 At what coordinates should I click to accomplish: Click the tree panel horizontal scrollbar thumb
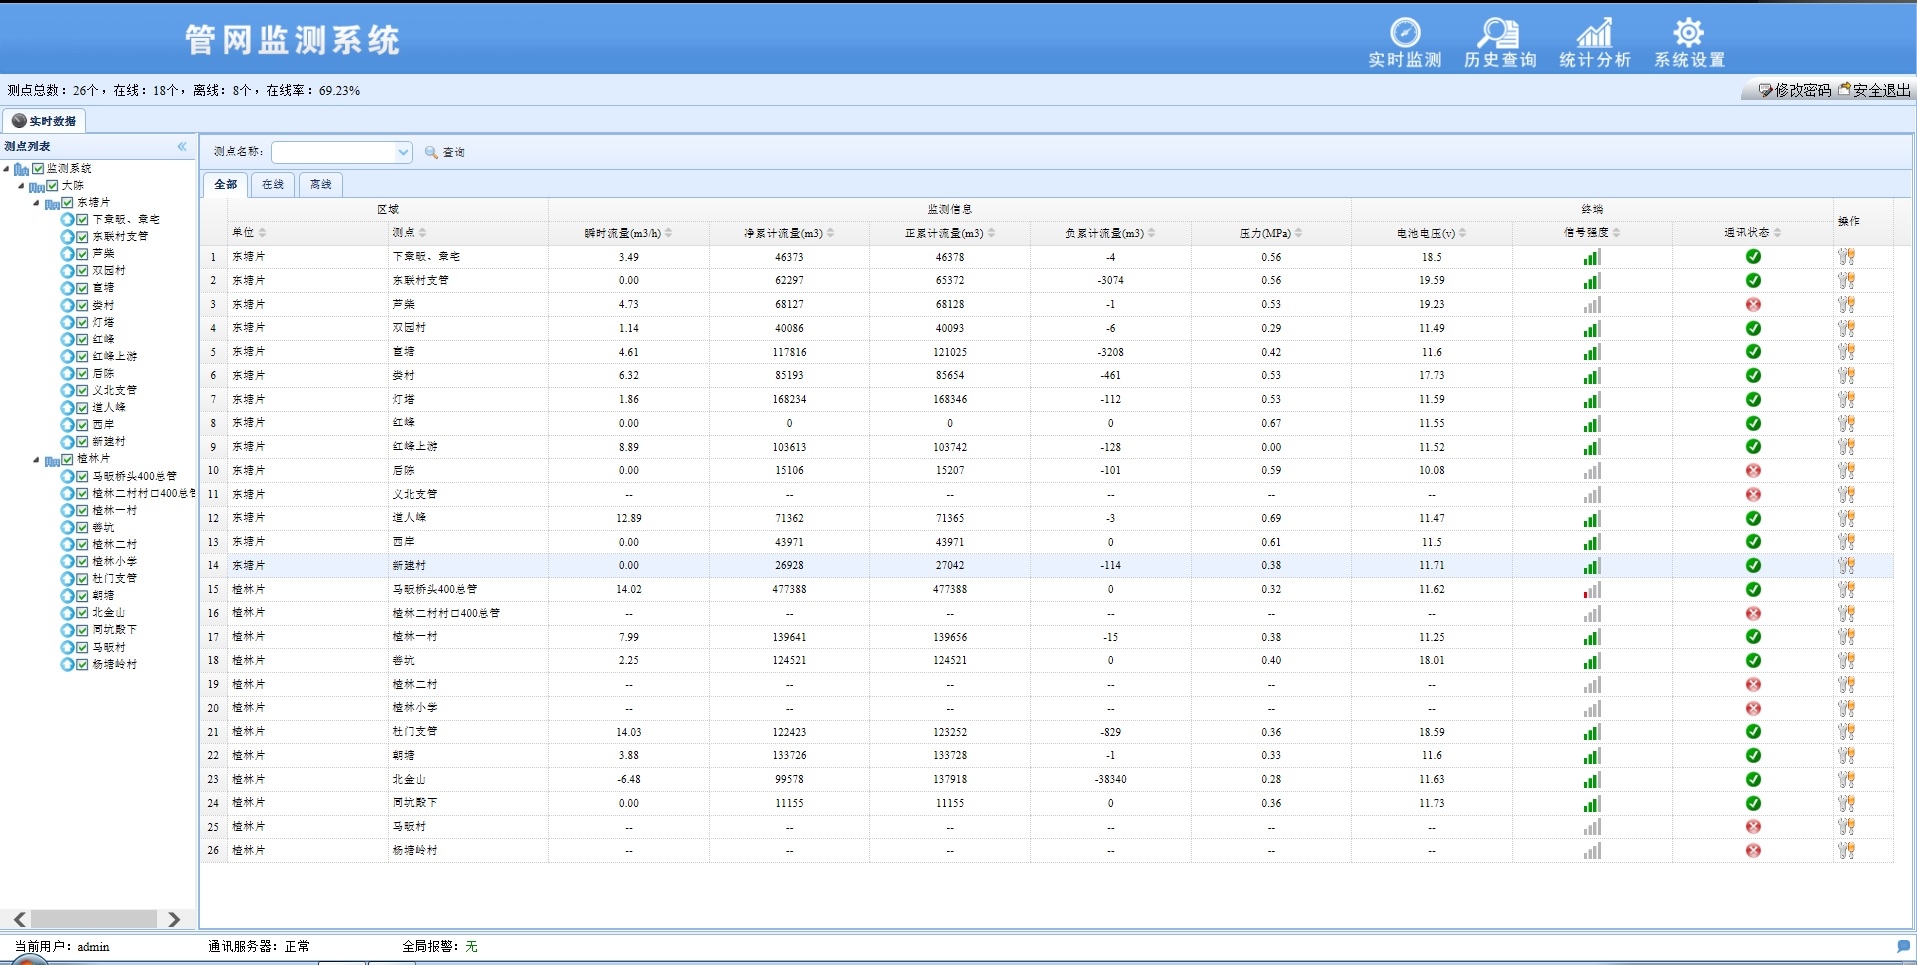point(94,919)
